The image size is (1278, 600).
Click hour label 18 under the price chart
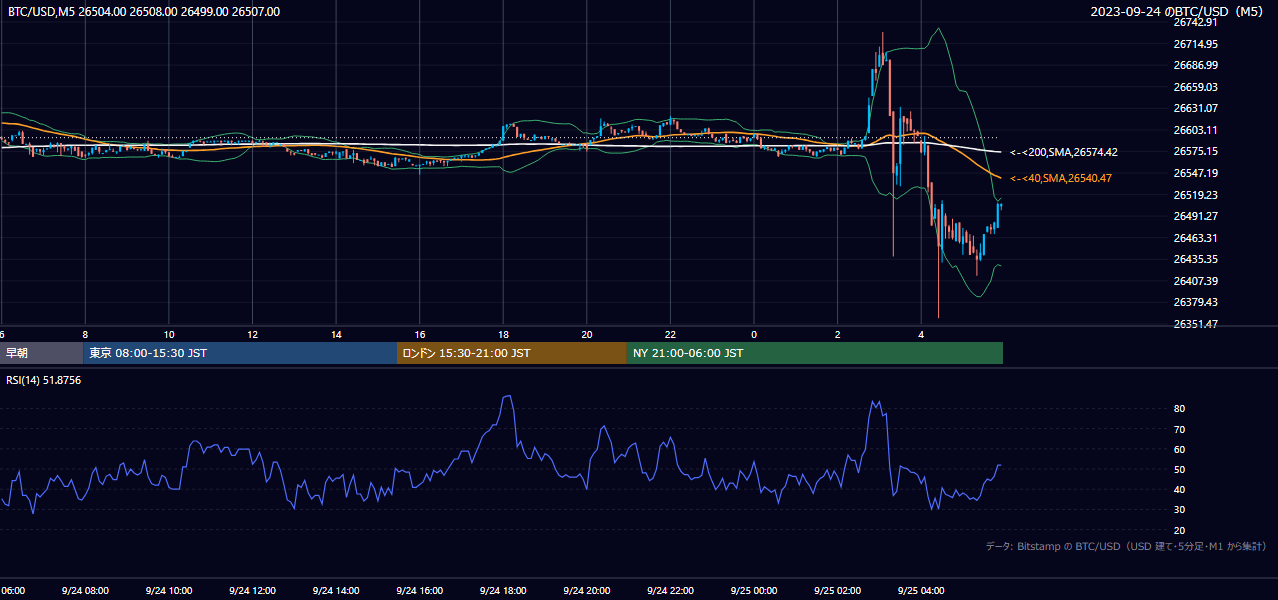point(503,334)
